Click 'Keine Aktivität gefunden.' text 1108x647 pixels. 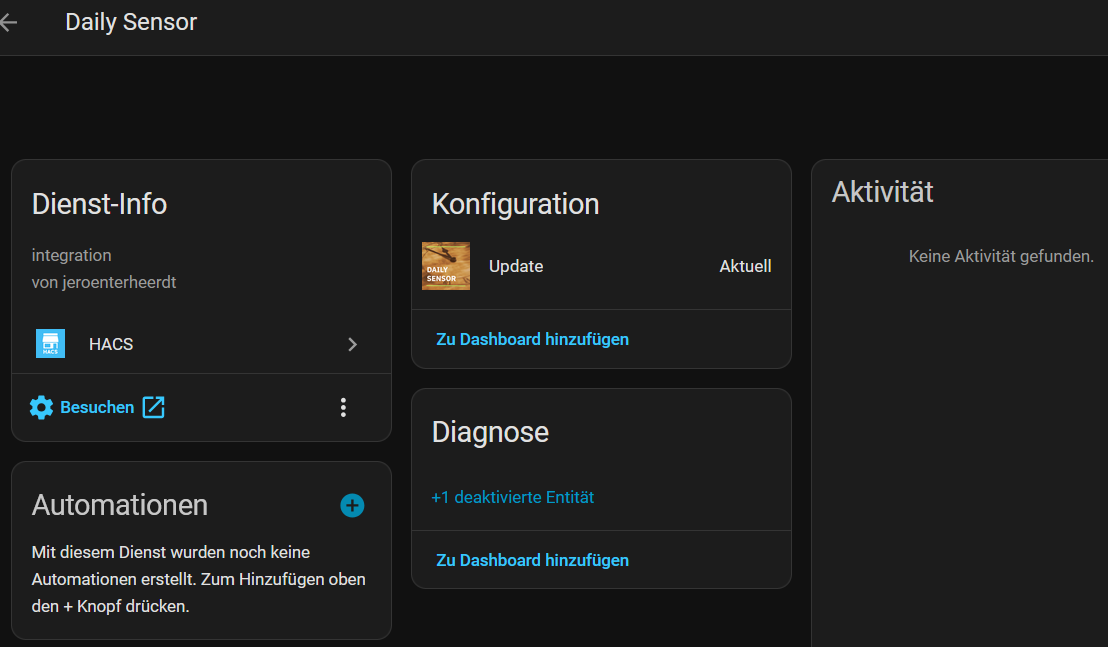[1001, 256]
